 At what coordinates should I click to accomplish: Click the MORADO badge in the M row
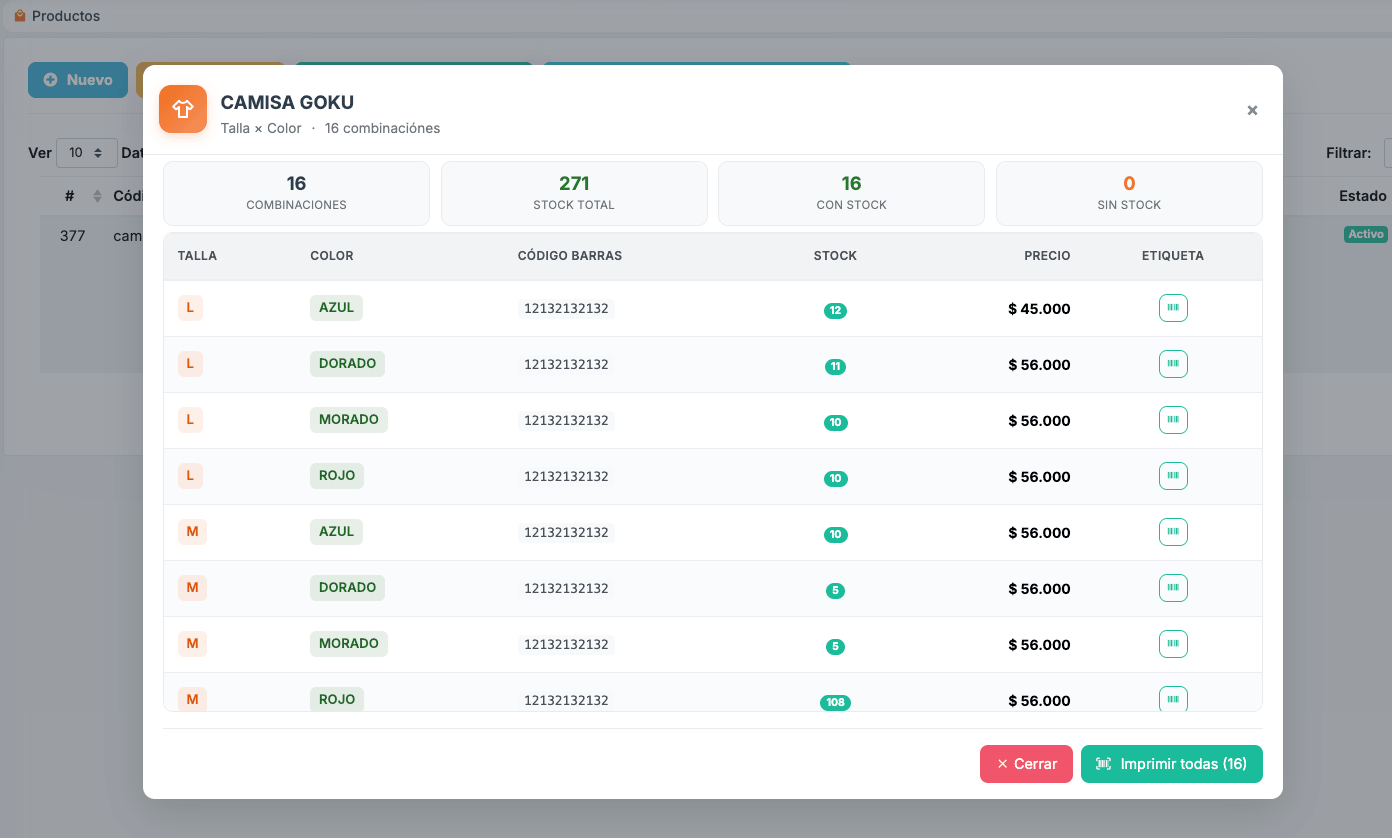(x=349, y=644)
